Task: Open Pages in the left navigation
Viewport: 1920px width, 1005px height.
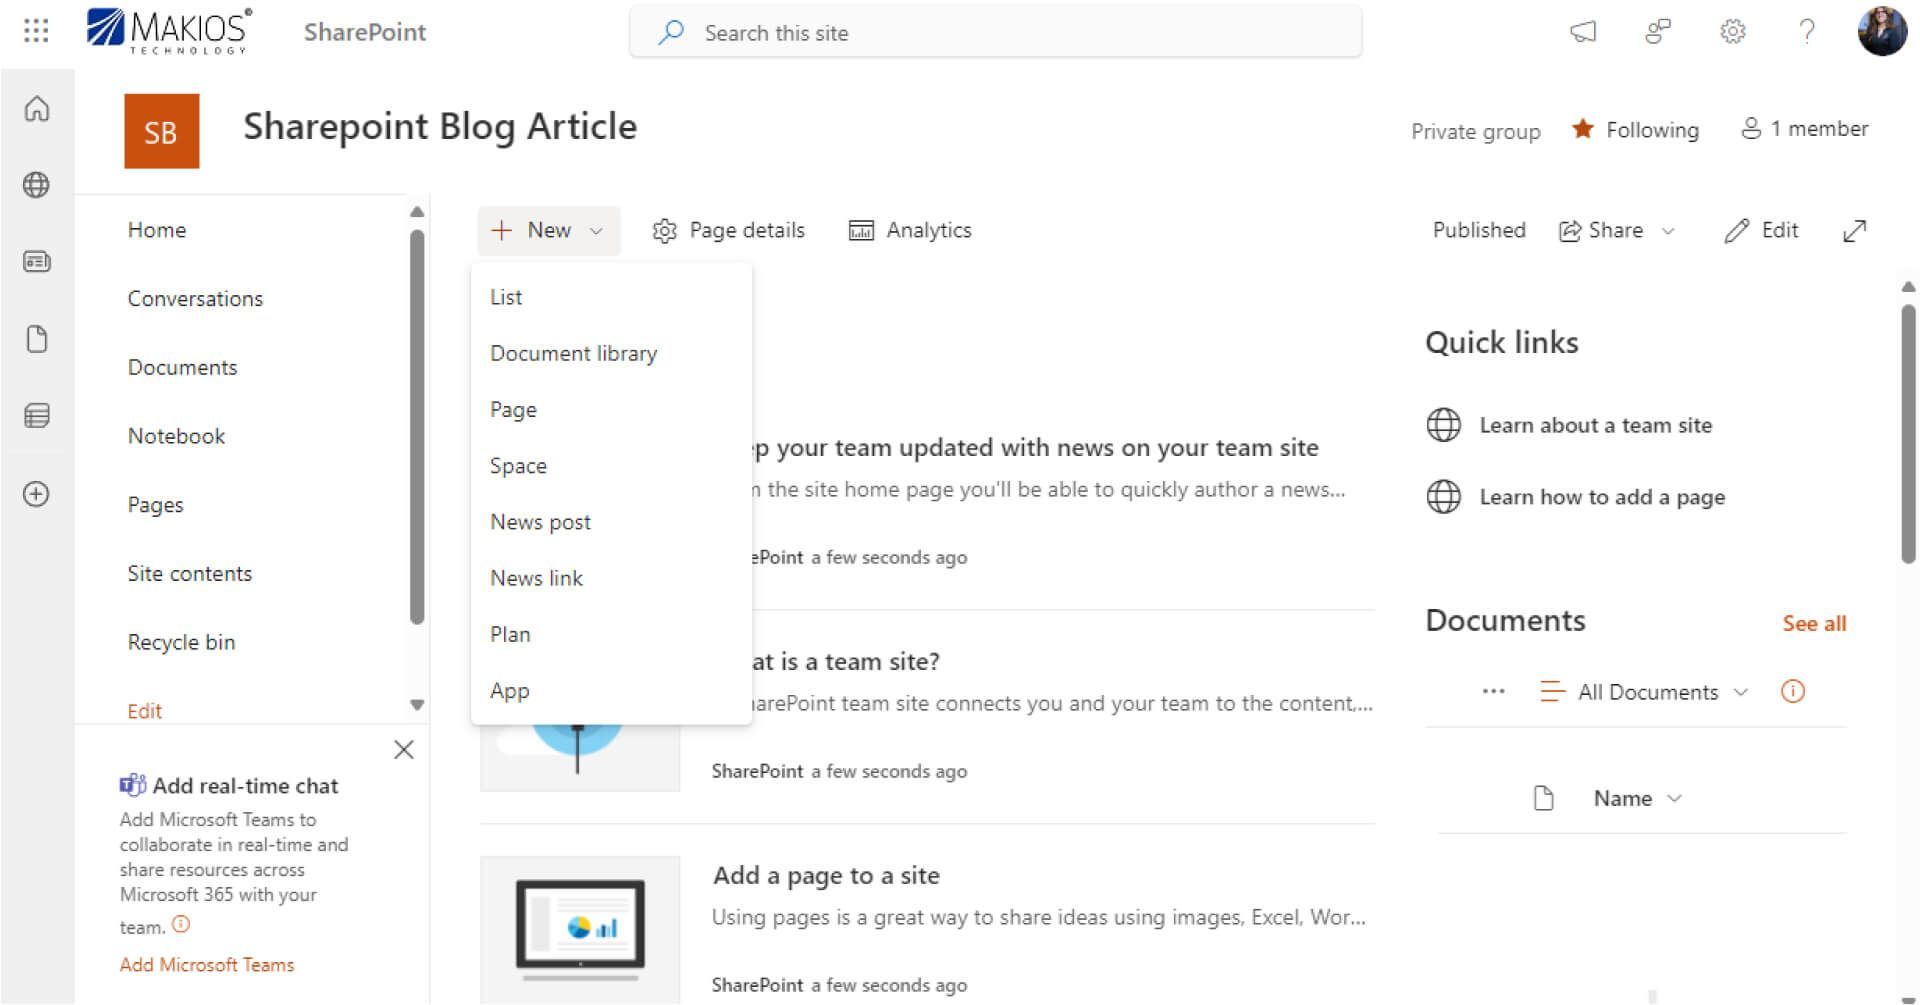Action: (x=155, y=505)
